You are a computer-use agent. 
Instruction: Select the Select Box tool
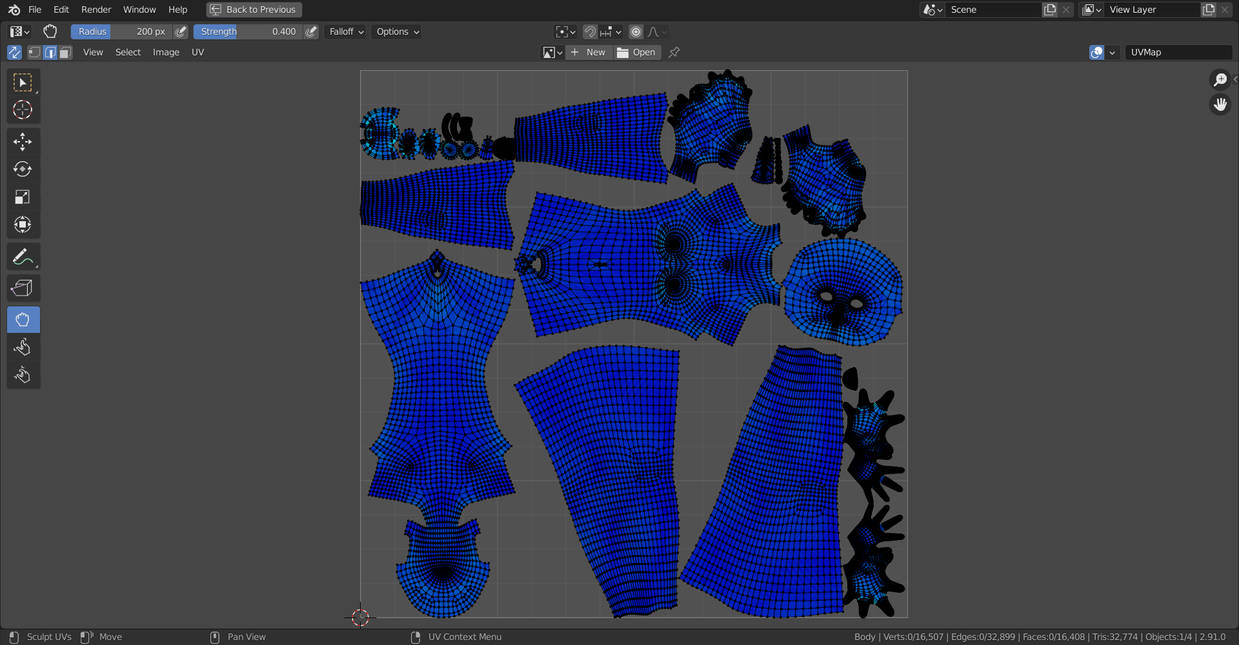point(23,82)
